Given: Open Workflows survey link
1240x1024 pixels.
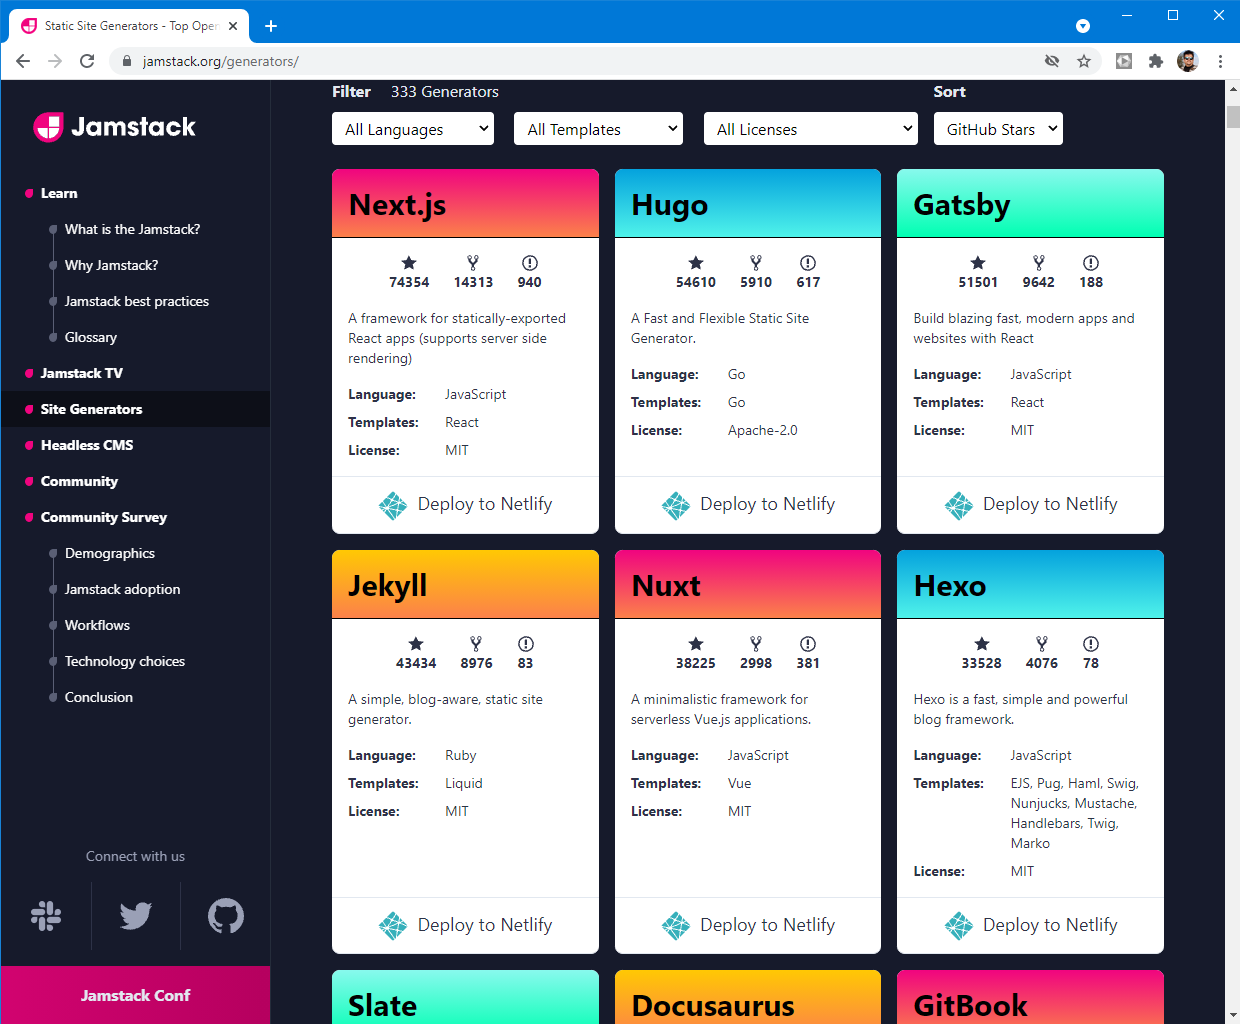Looking at the screenshot, I should [x=97, y=625].
